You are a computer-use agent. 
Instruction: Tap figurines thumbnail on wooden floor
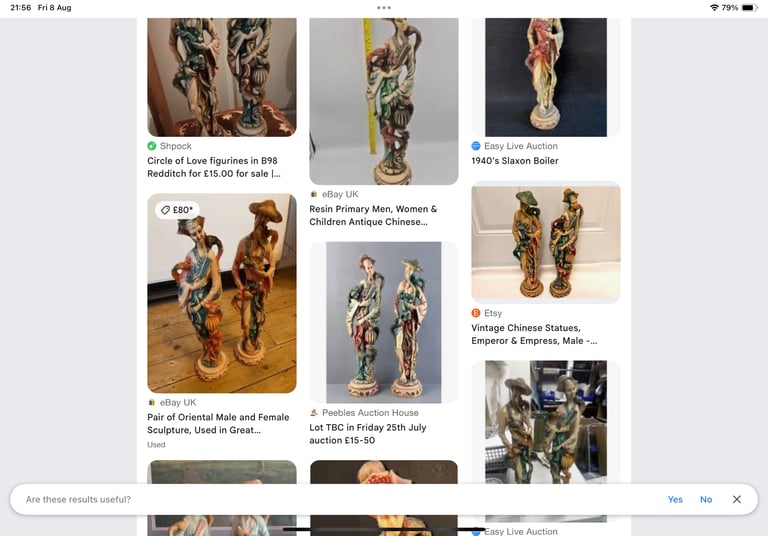[222, 293]
